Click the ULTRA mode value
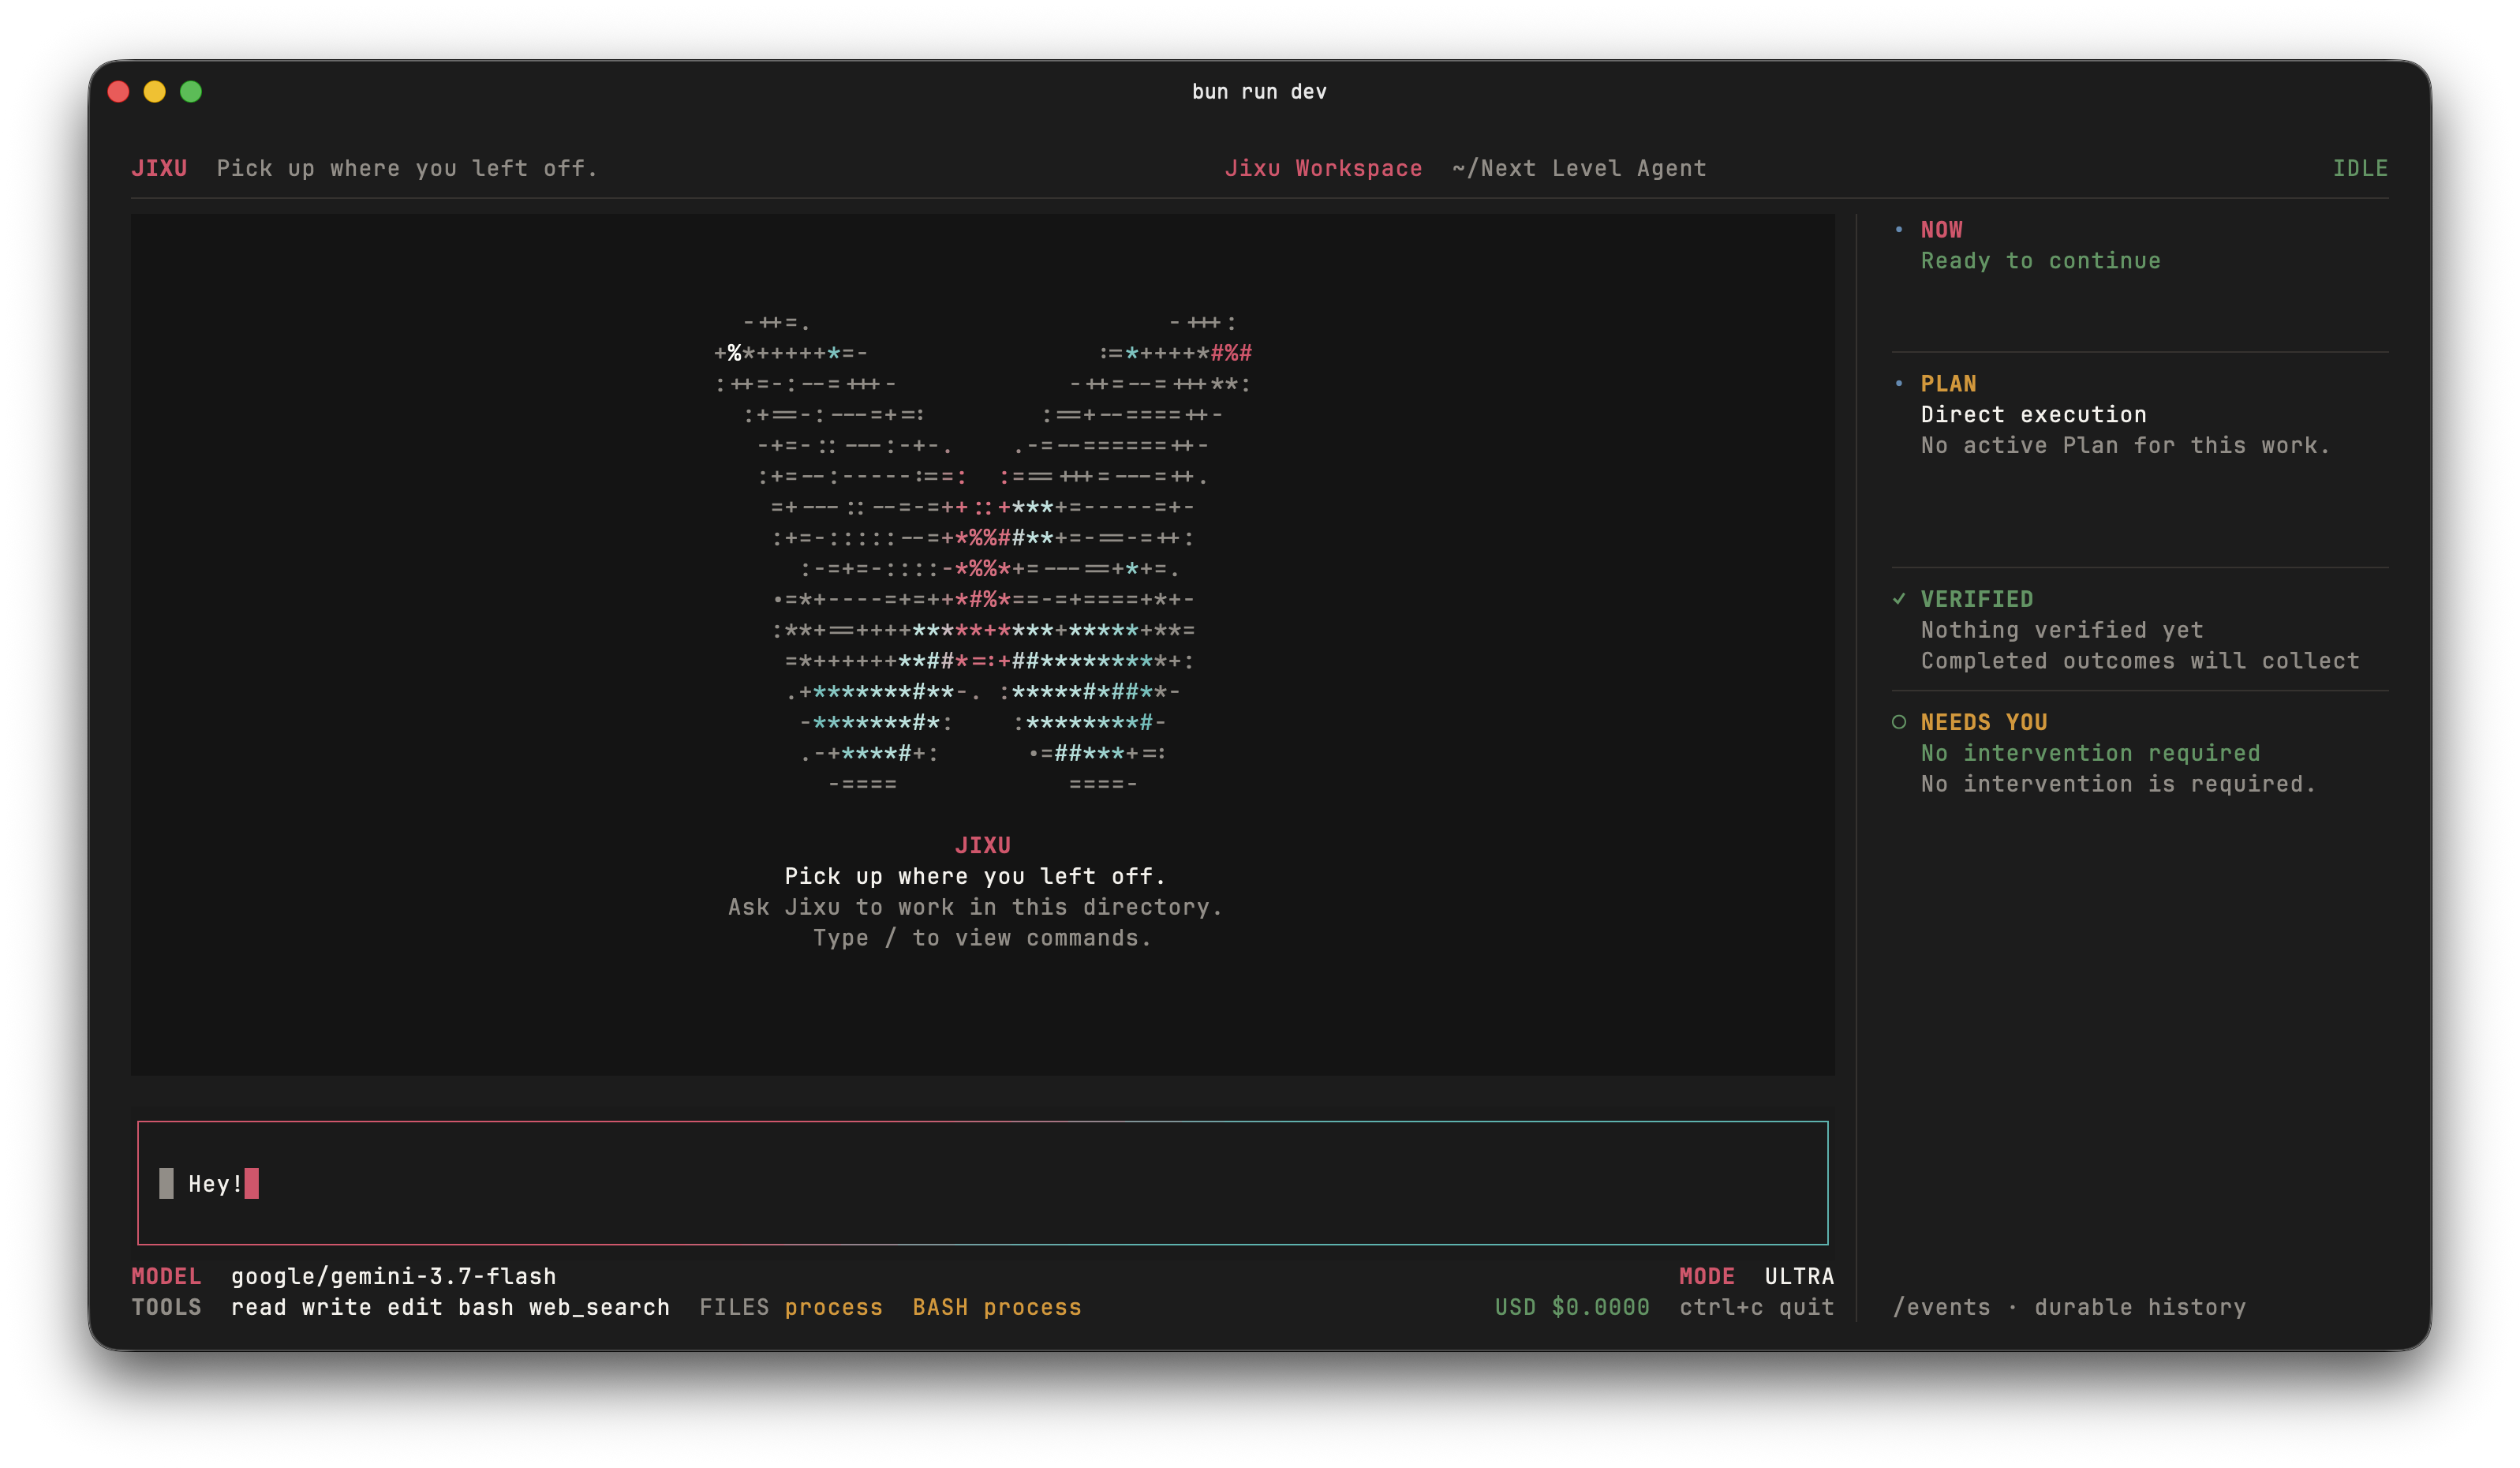The height and width of the screenshot is (1468, 2520). click(1799, 1276)
